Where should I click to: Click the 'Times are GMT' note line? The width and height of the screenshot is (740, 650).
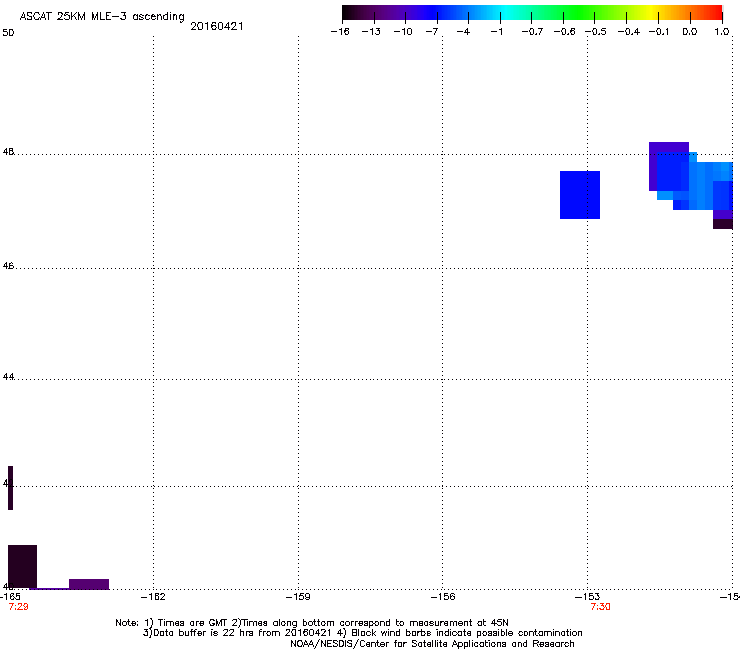(312, 623)
